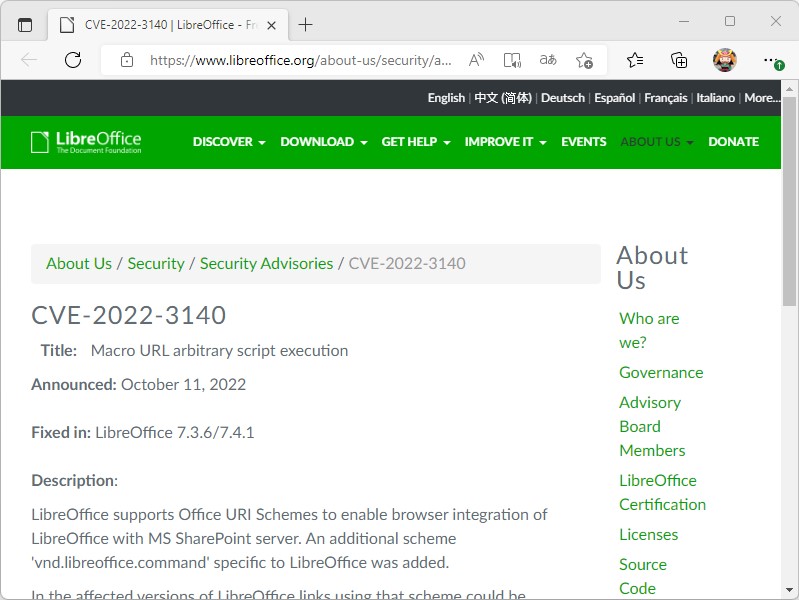Switch site language to Español

pyautogui.click(x=615, y=98)
